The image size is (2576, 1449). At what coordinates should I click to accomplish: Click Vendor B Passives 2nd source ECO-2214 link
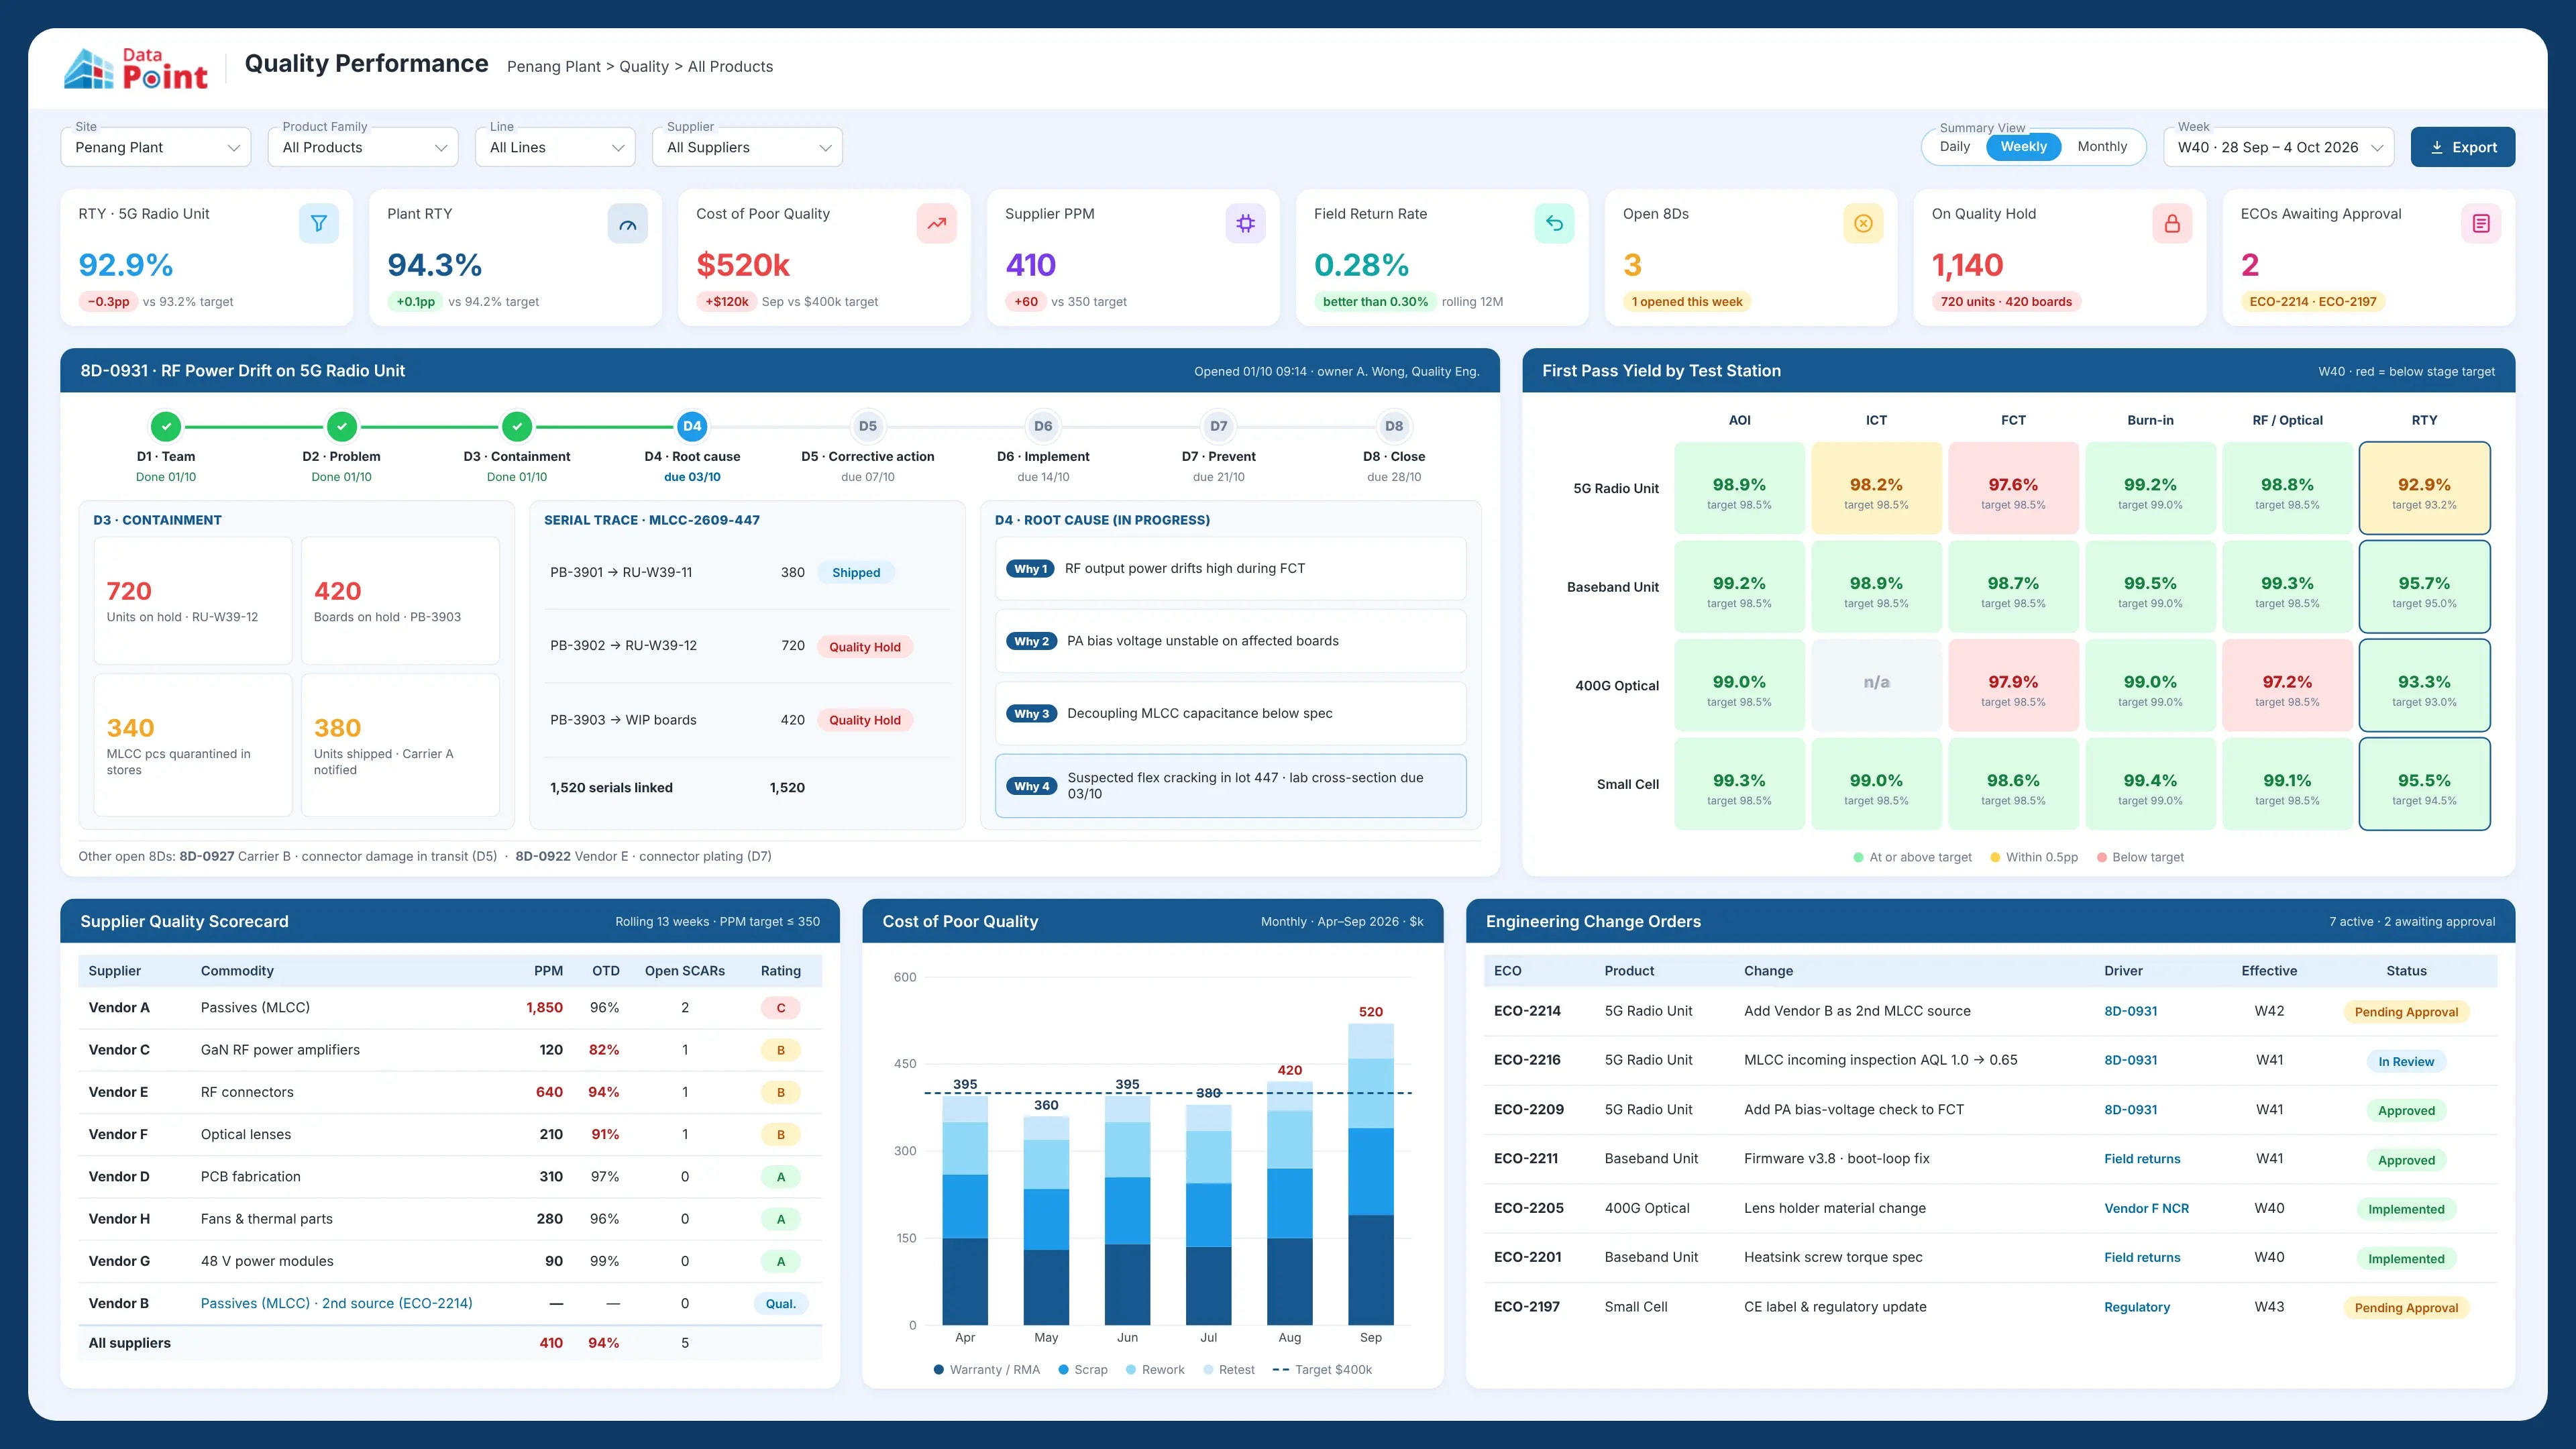(337, 1303)
